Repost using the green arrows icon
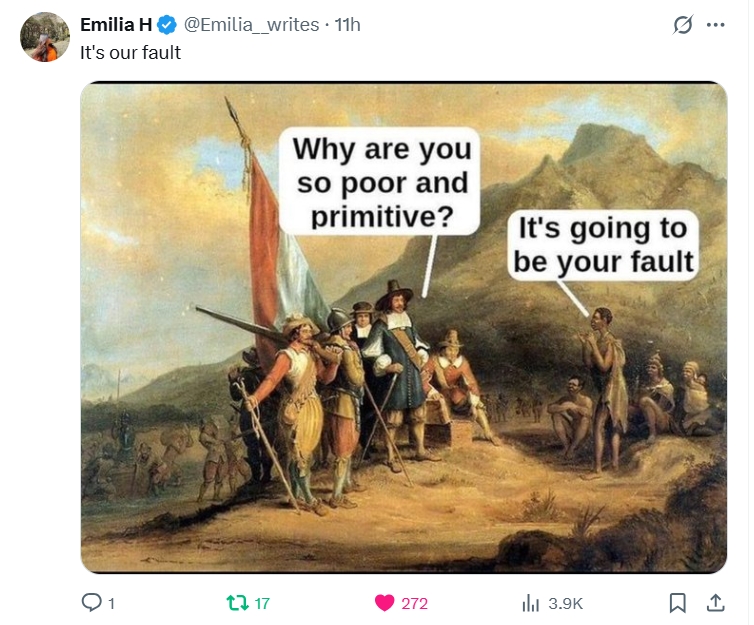 (x=237, y=602)
